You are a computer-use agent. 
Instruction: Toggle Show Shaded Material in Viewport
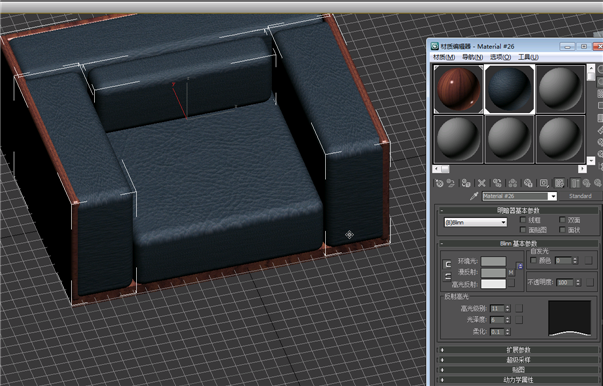point(559,183)
